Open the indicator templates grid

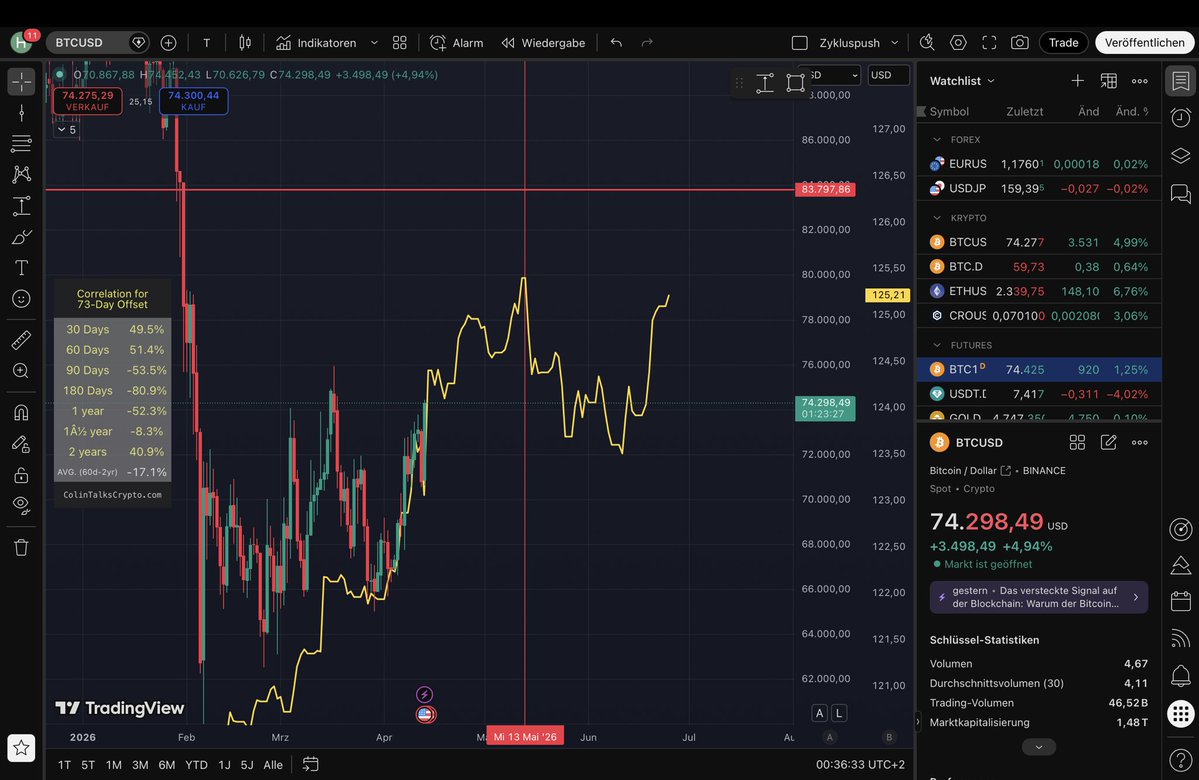coord(399,43)
